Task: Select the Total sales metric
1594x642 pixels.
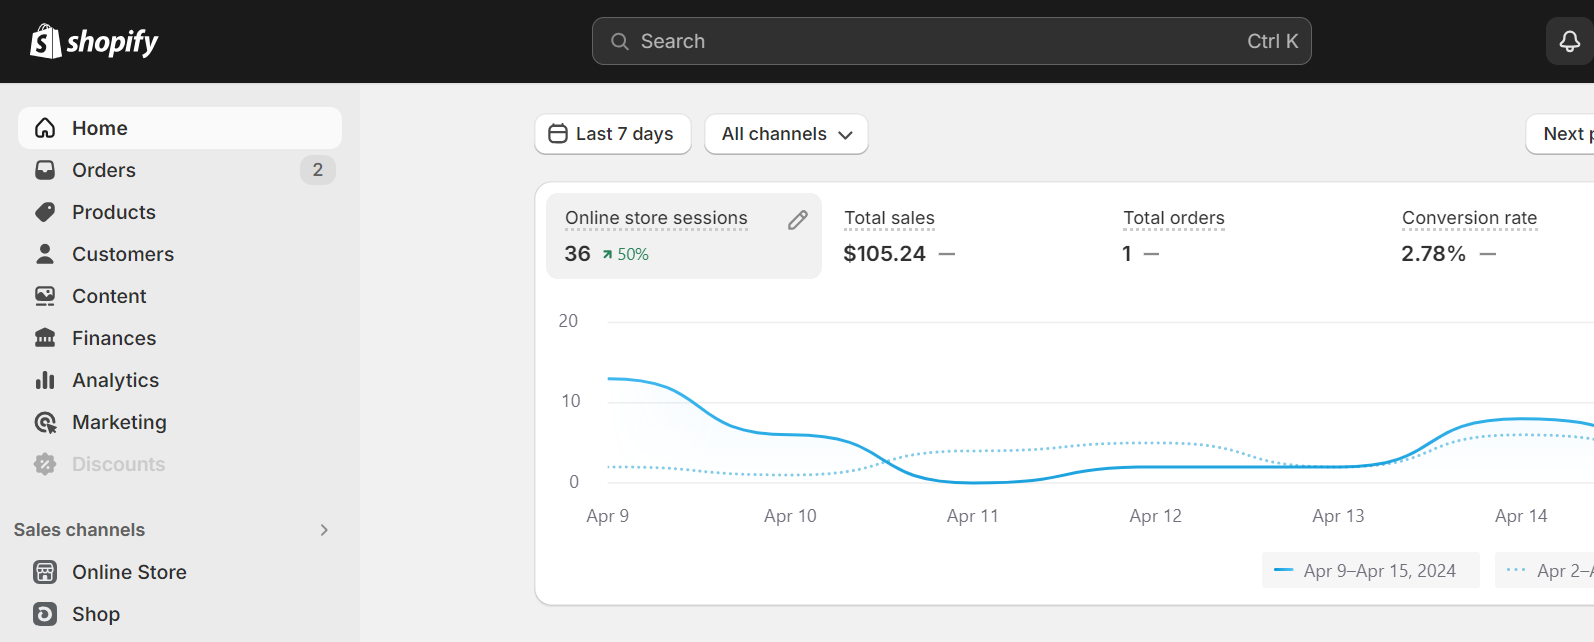Action: tap(889, 218)
